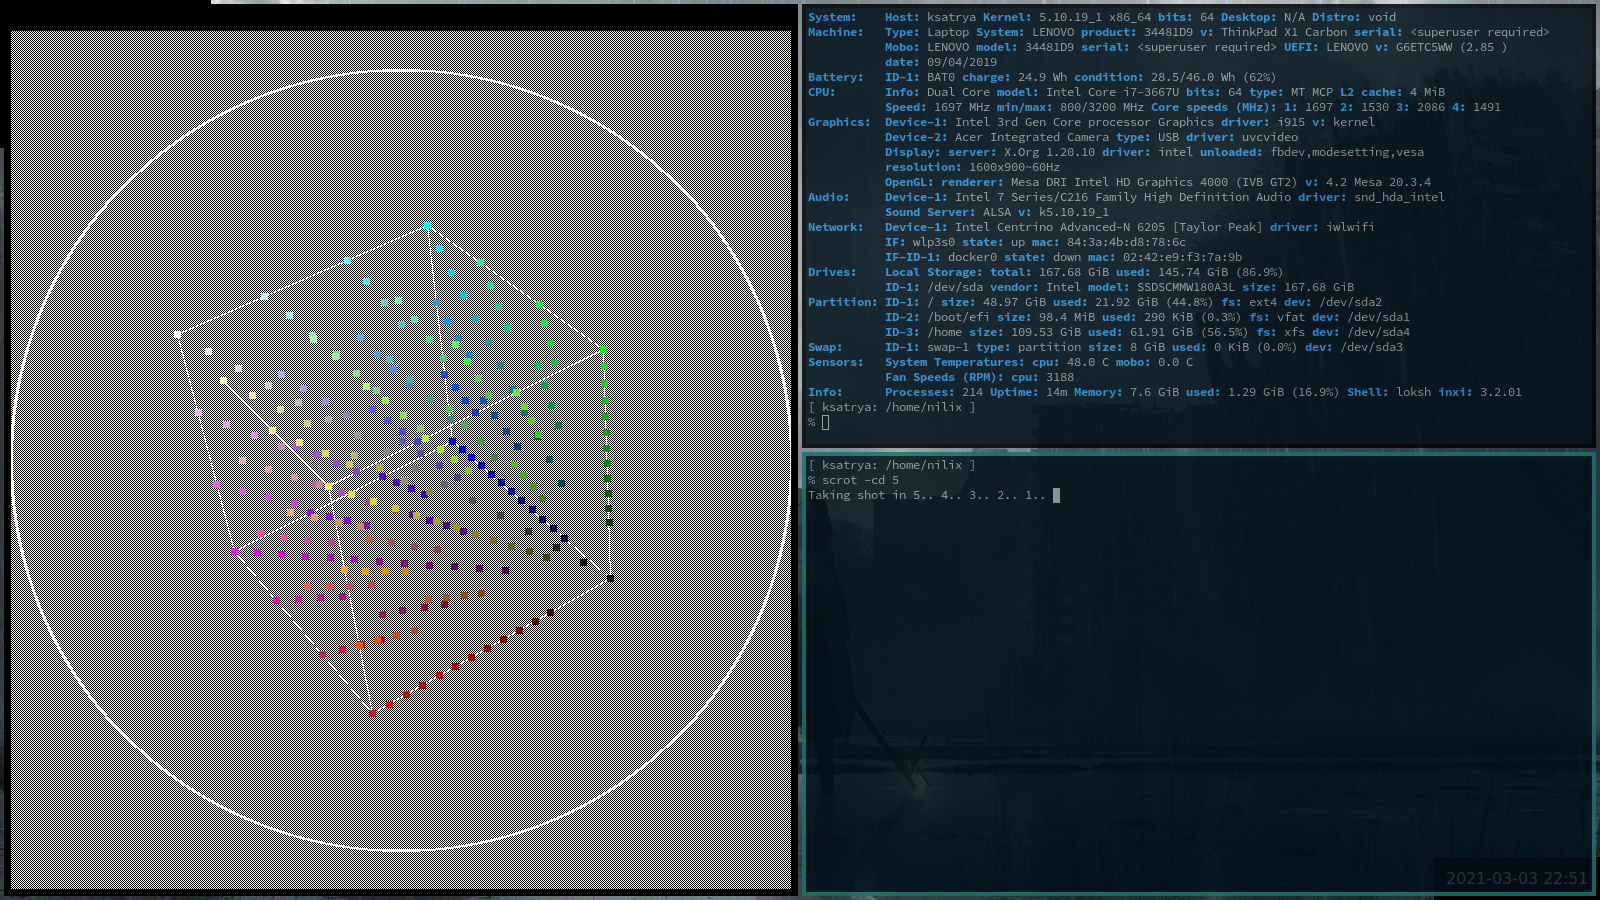Select the hostname 'ksatrya' after Host:
The image size is (1600, 900).
coord(951,17)
